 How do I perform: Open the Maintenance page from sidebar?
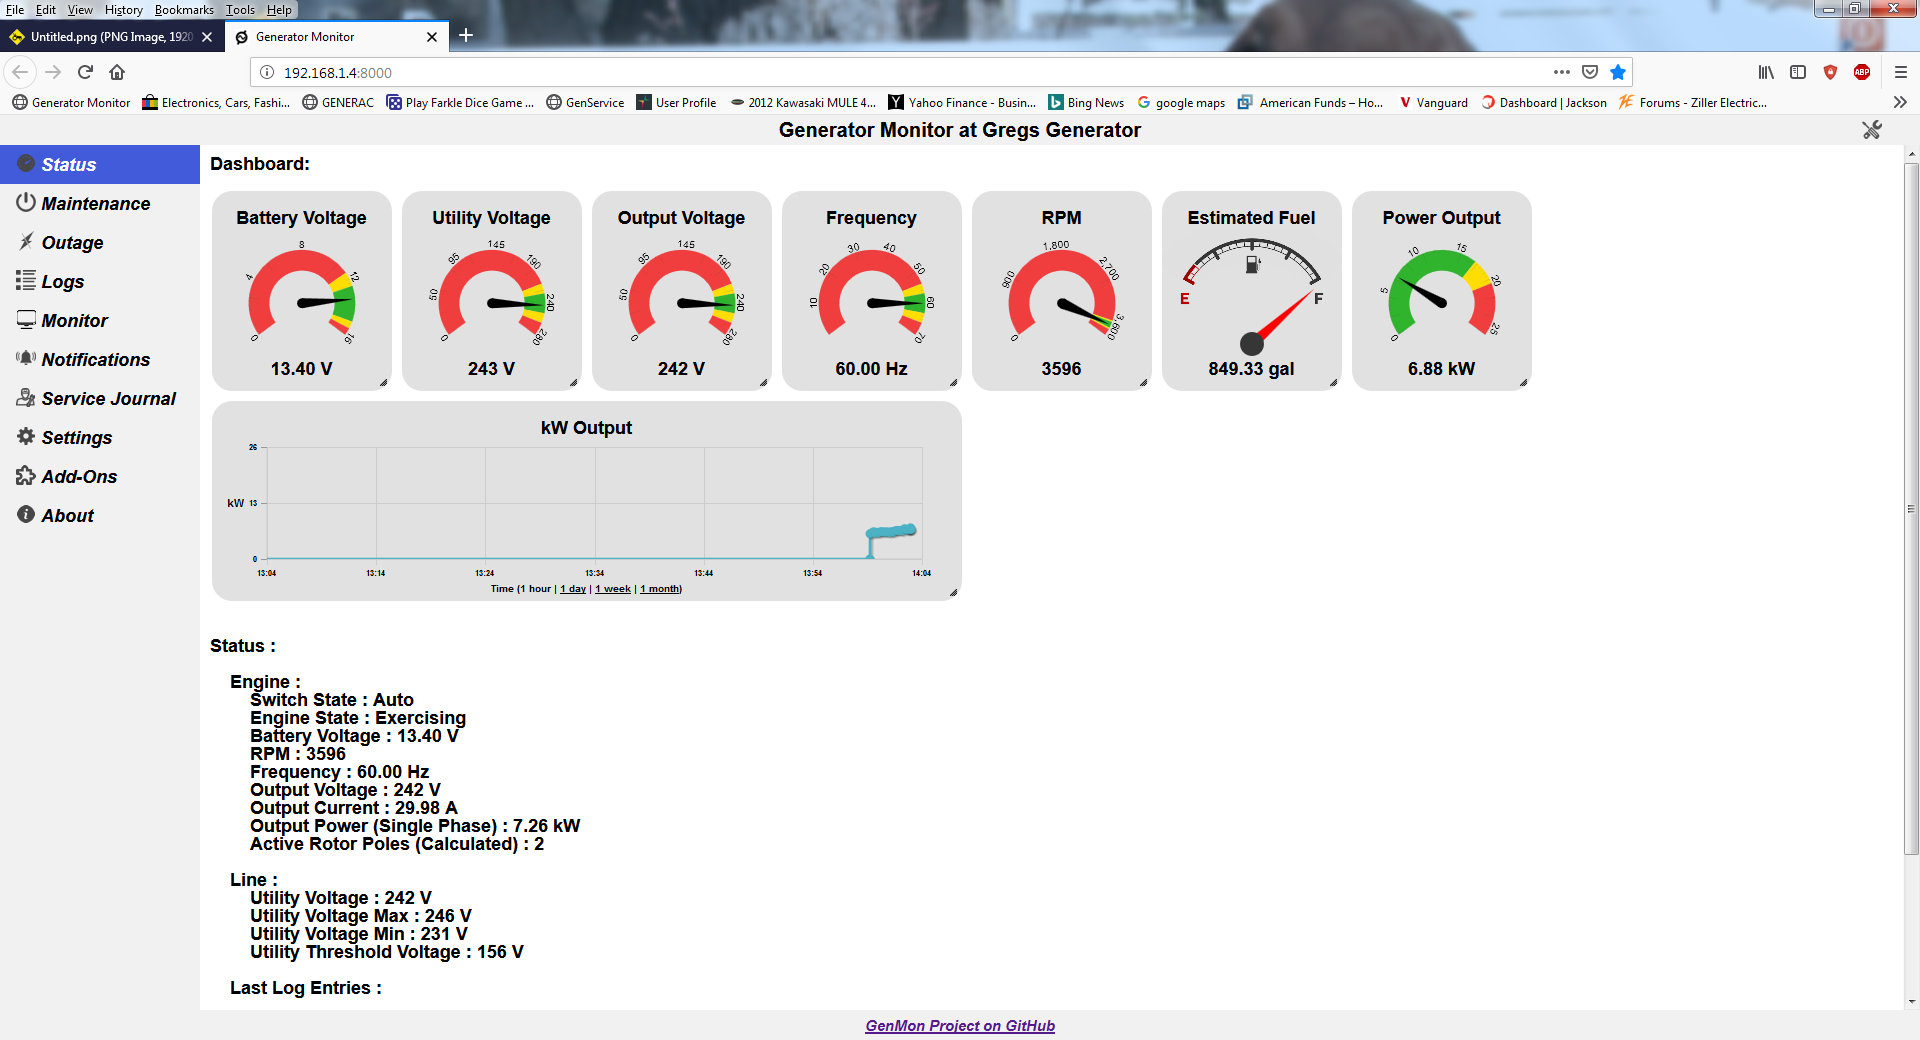coord(95,204)
